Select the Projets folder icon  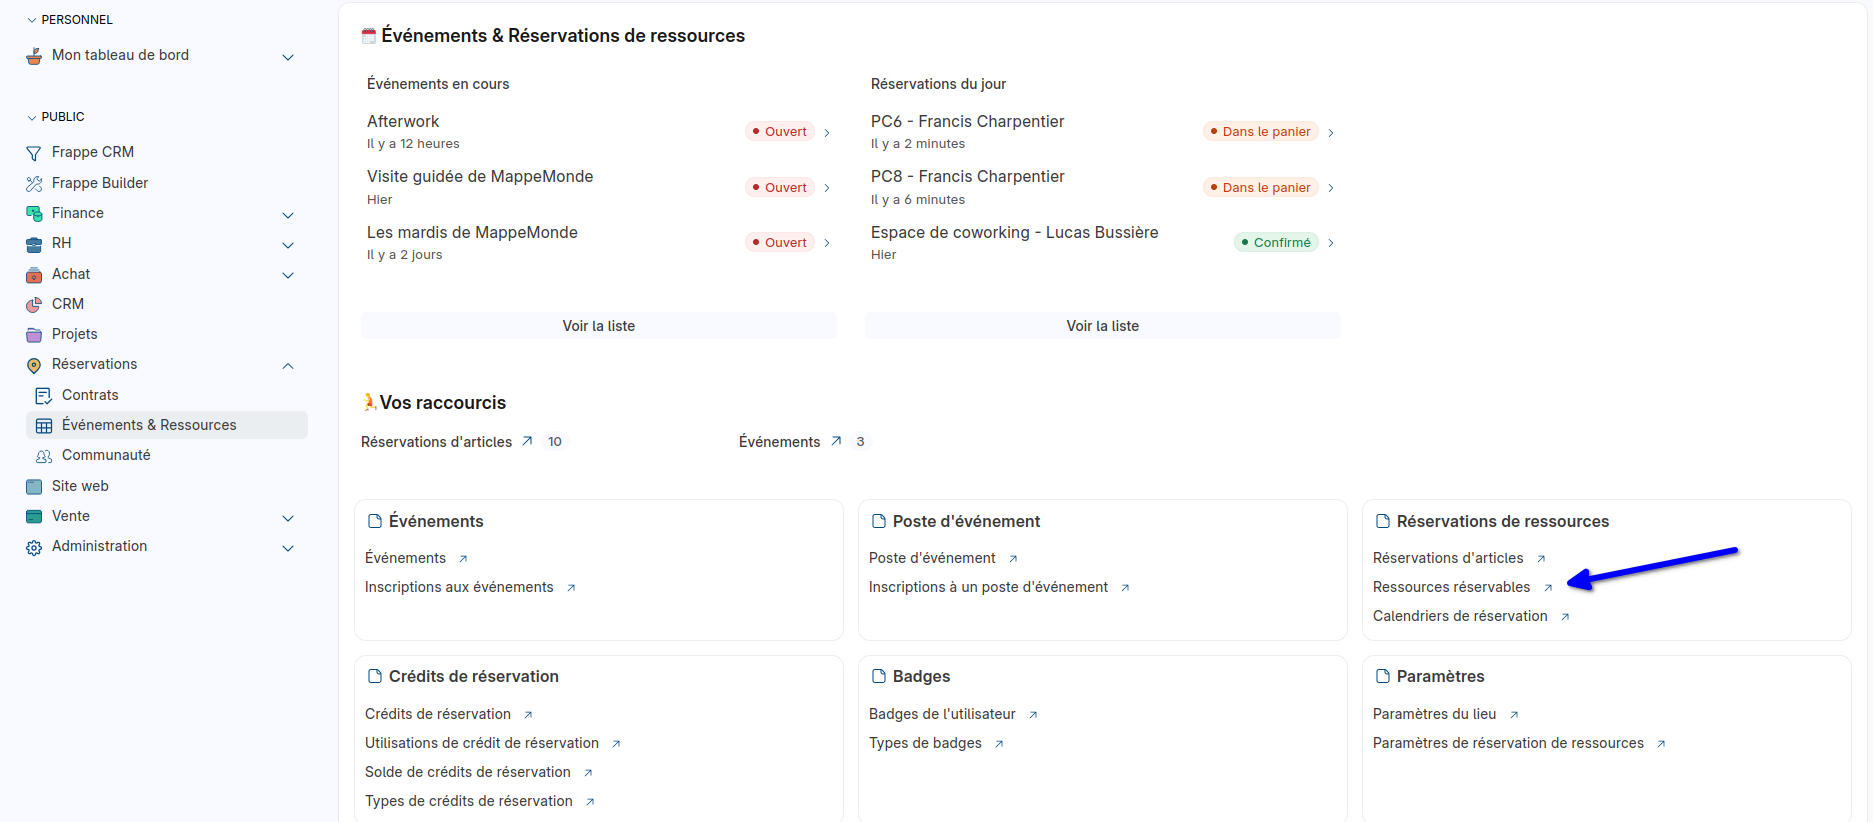(34, 334)
